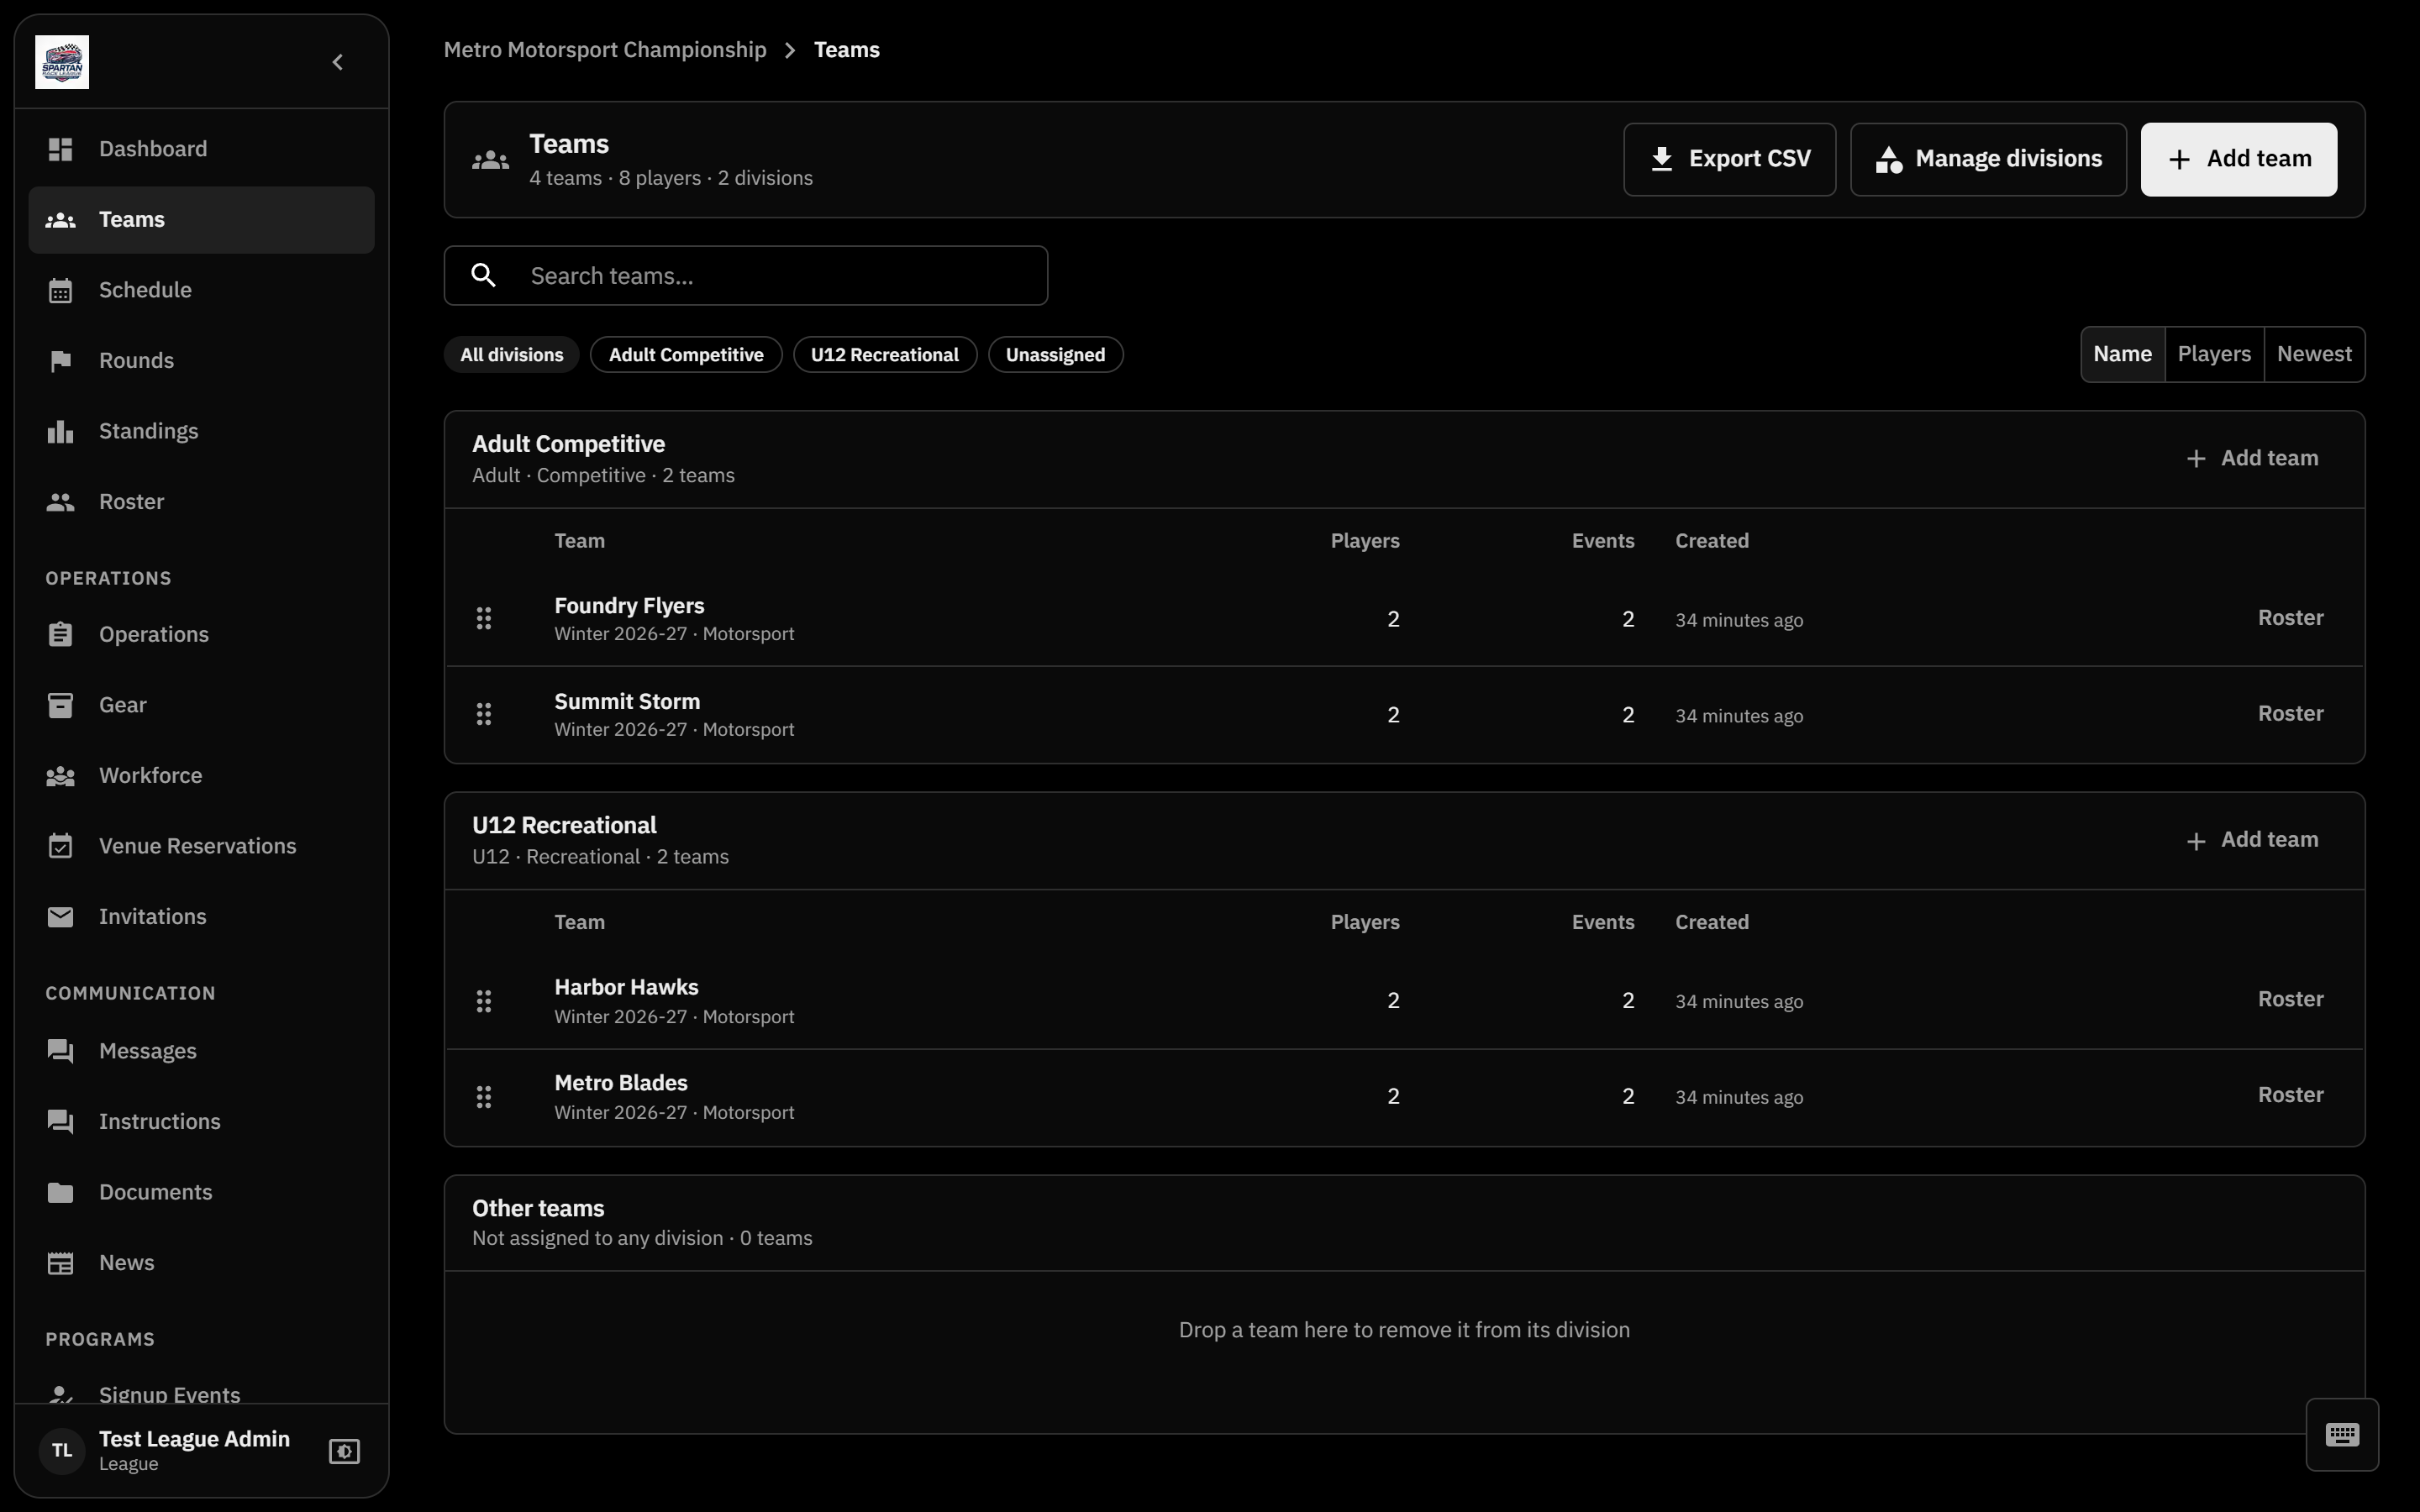The height and width of the screenshot is (1512, 2420).
Task: Go to Rounds via flag icon
Action: tap(60, 360)
